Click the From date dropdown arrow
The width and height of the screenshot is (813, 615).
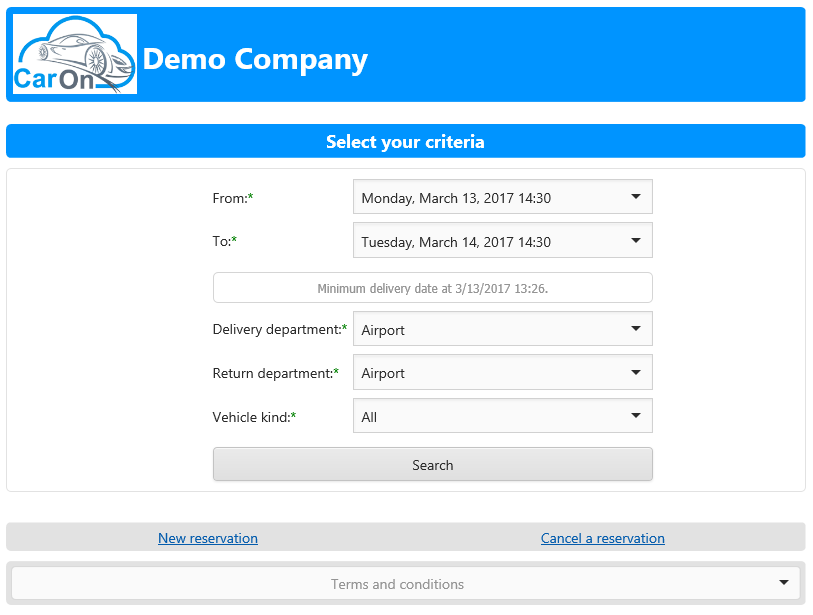tap(636, 197)
